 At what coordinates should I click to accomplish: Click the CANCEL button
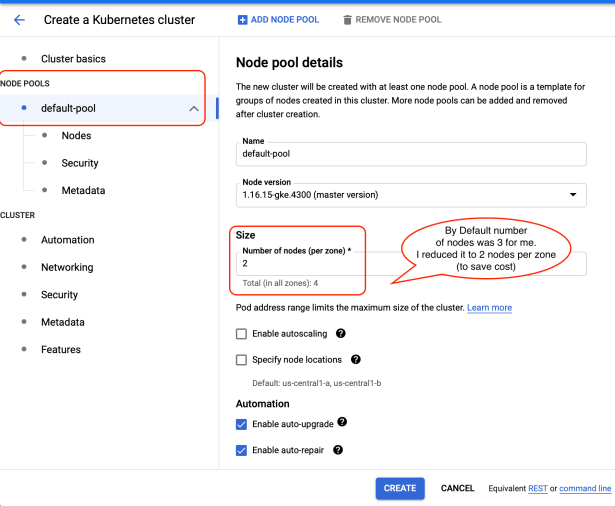click(x=457, y=488)
